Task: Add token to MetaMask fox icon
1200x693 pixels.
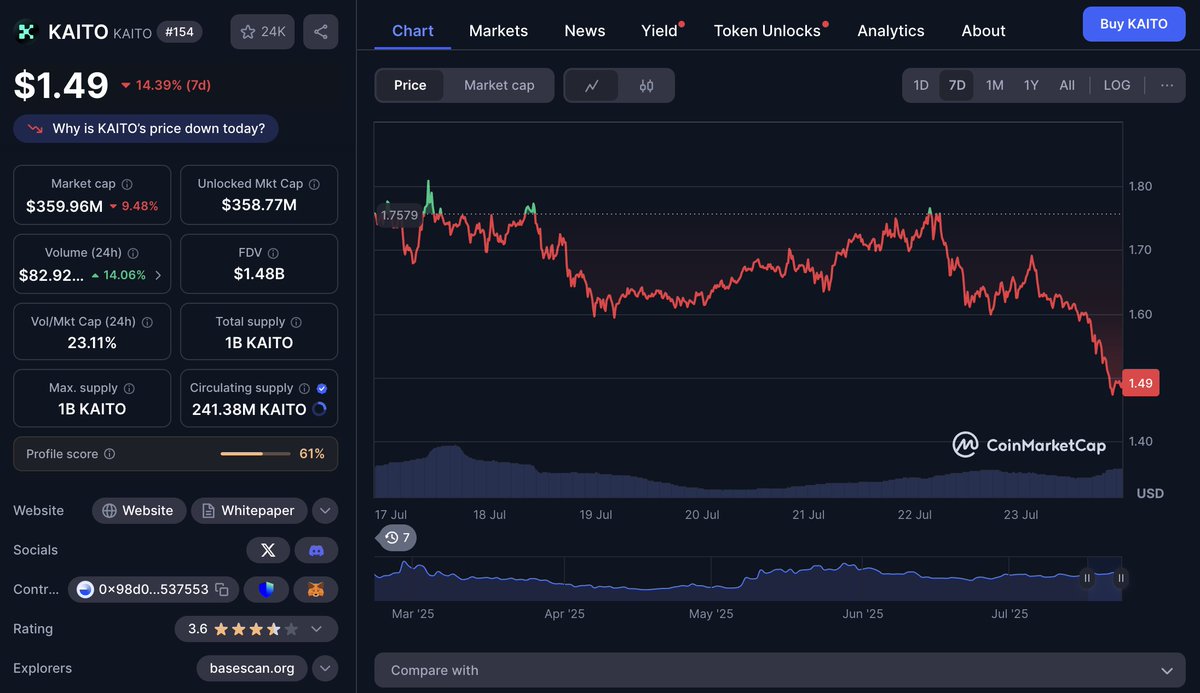Action: pyautogui.click(x=316, y=590)
